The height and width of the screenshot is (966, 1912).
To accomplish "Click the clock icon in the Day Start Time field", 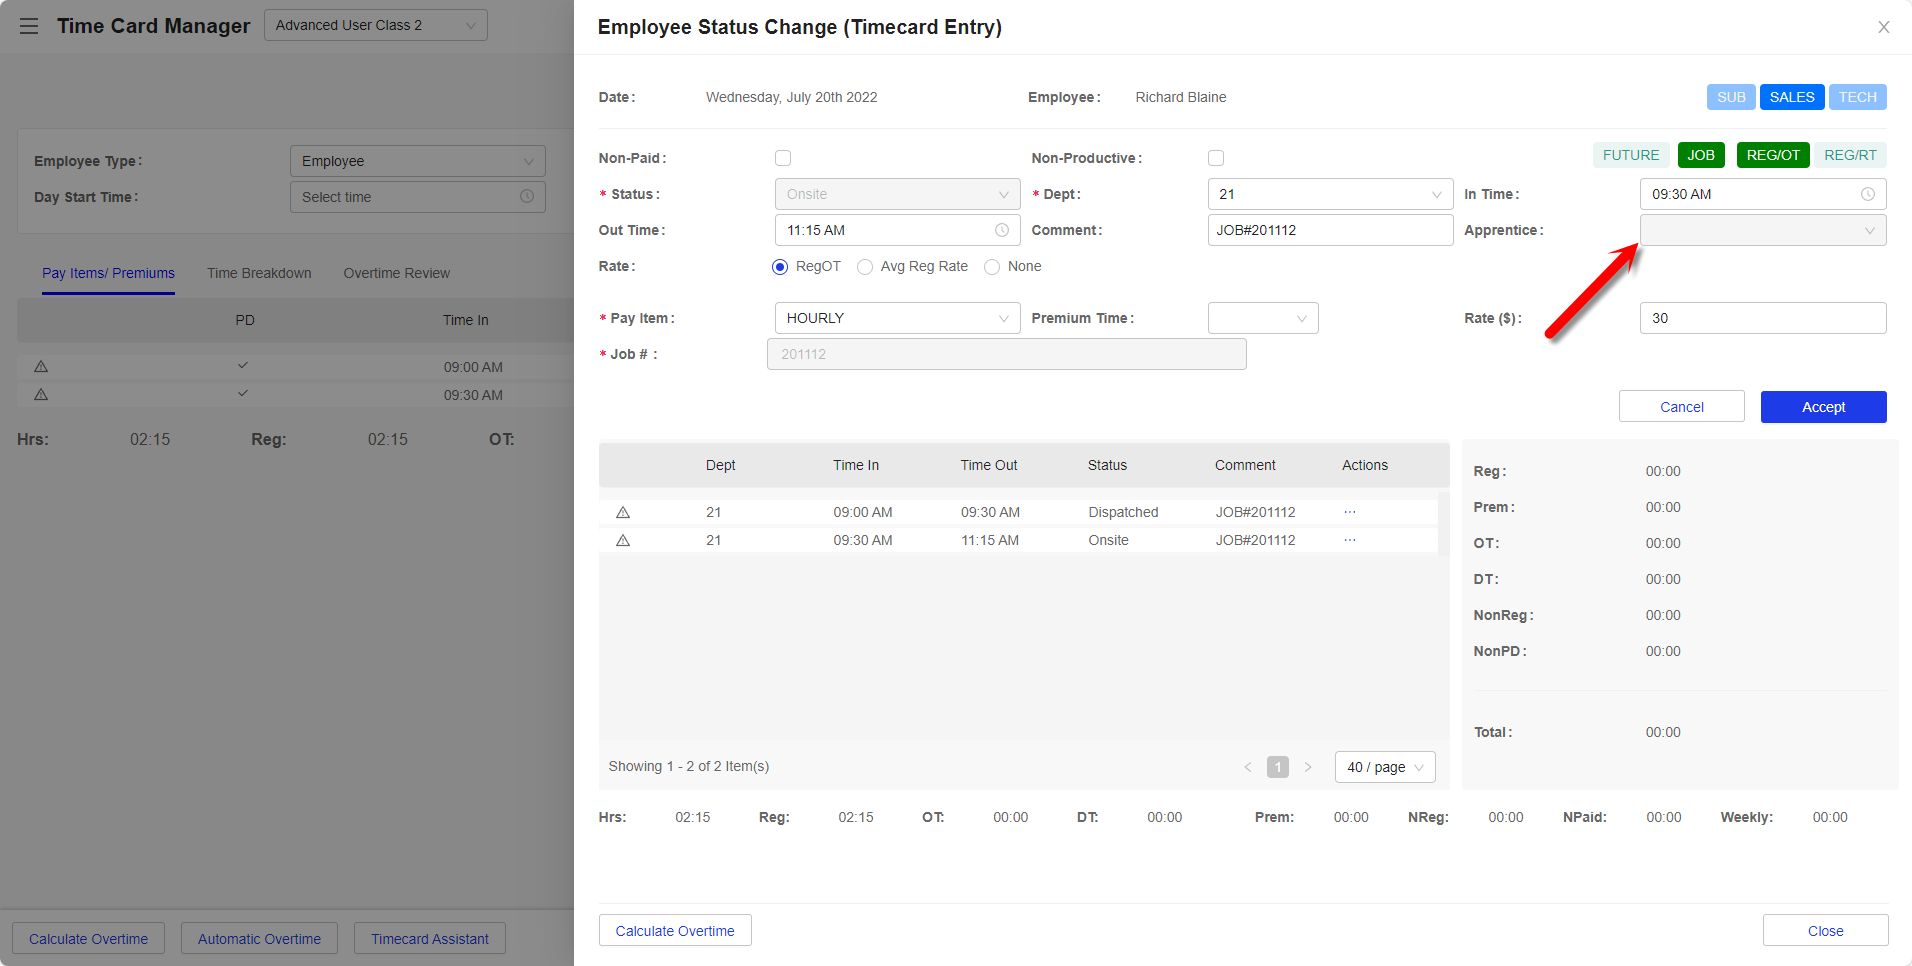I will pyautogui.click(x=527, y=197).
